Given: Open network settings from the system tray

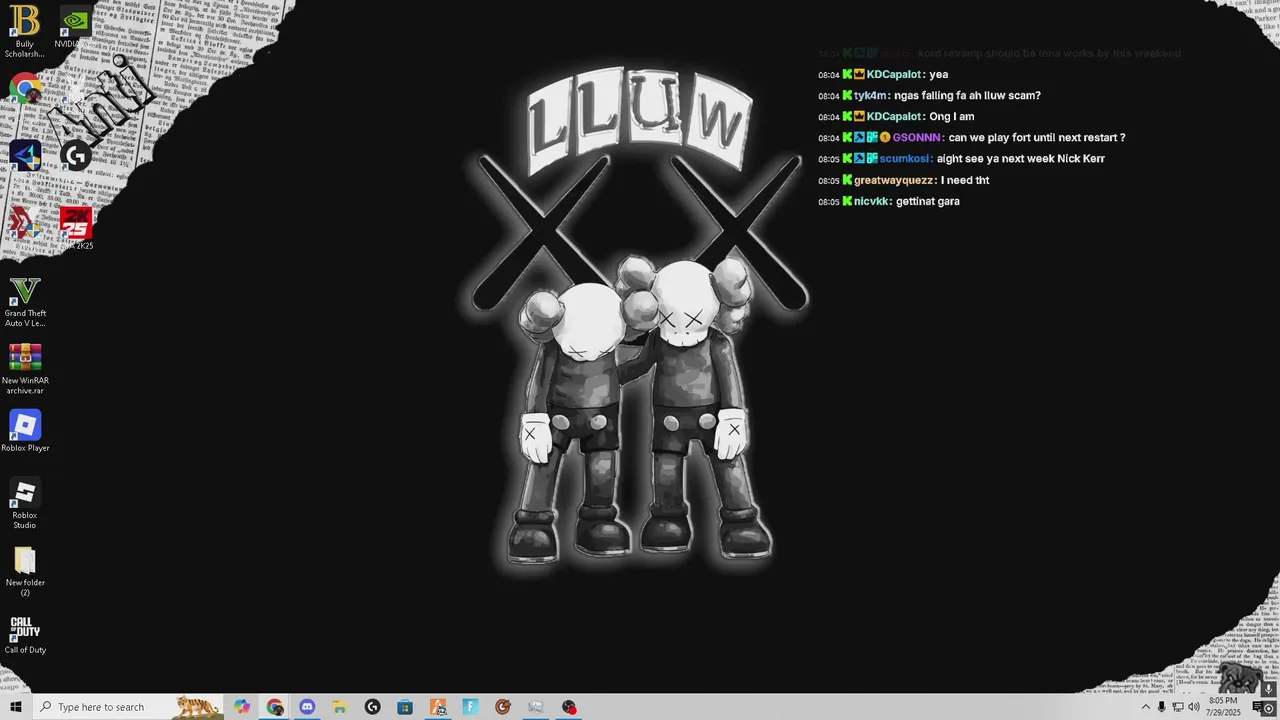Looking at the screenshot, I should [1178, 707].
